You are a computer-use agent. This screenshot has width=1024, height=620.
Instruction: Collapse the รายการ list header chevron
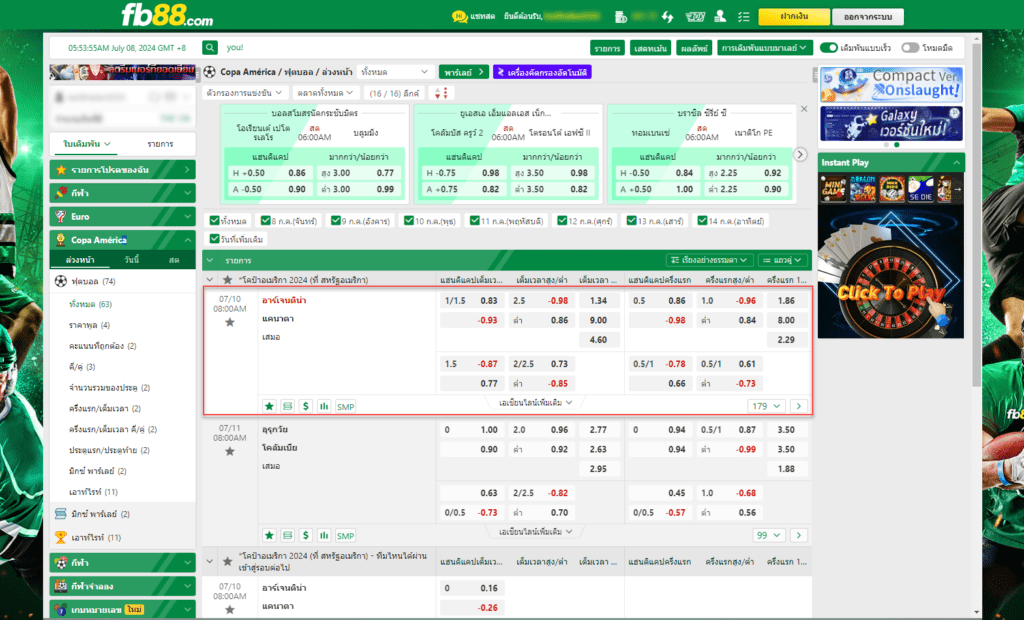point(210,260)
